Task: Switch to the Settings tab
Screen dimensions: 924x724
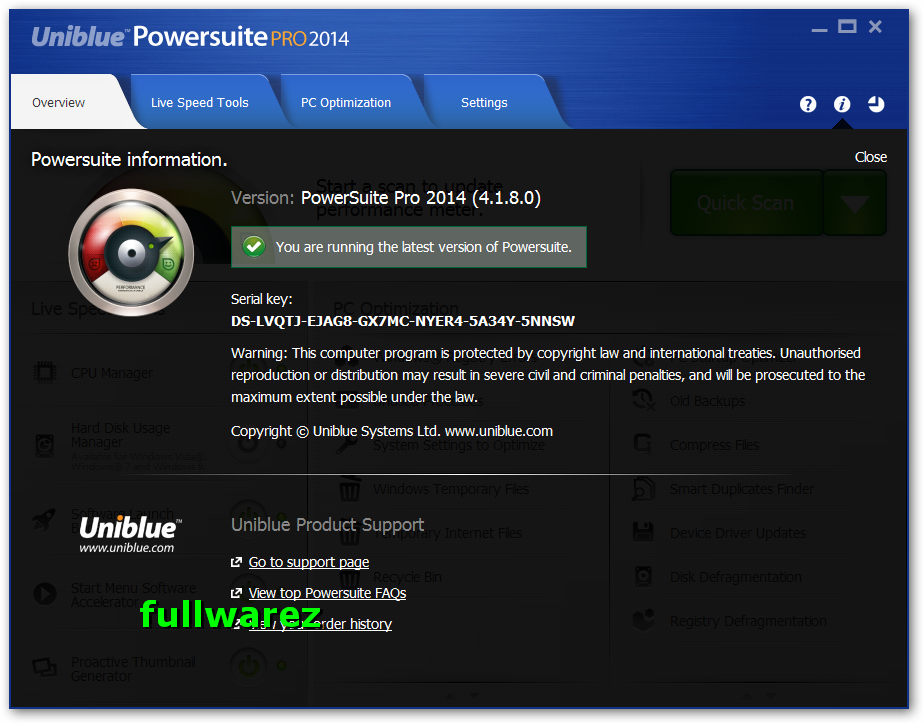Action: [x=484, y=103]
